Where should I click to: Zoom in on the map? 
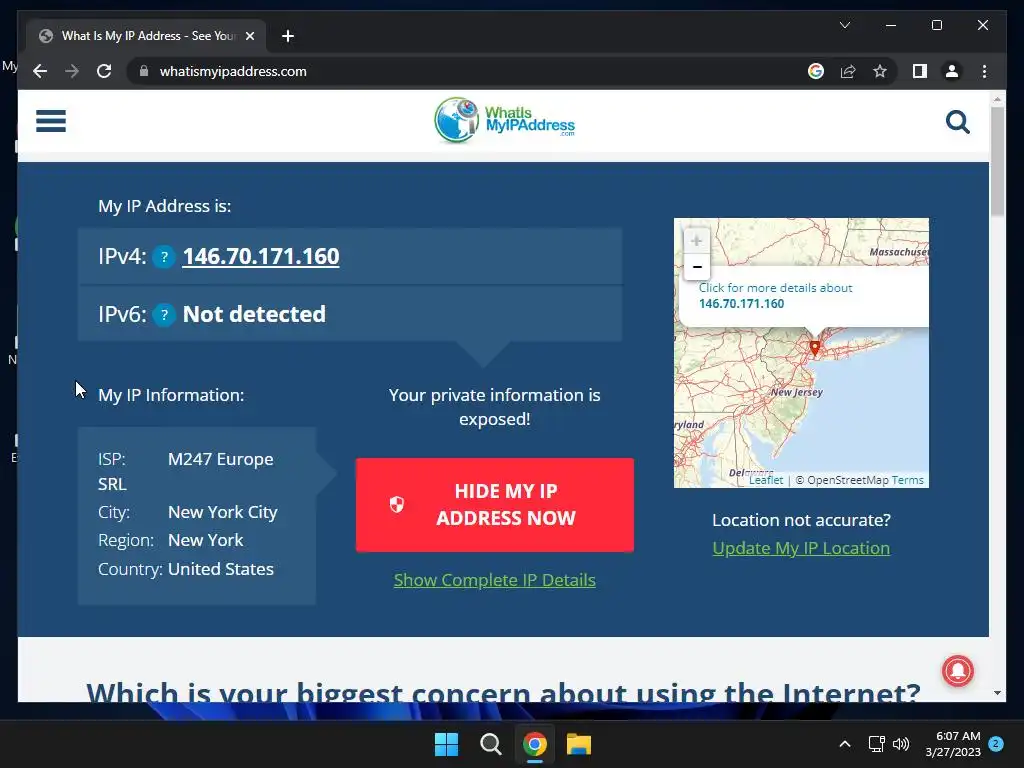pos(696,240)
